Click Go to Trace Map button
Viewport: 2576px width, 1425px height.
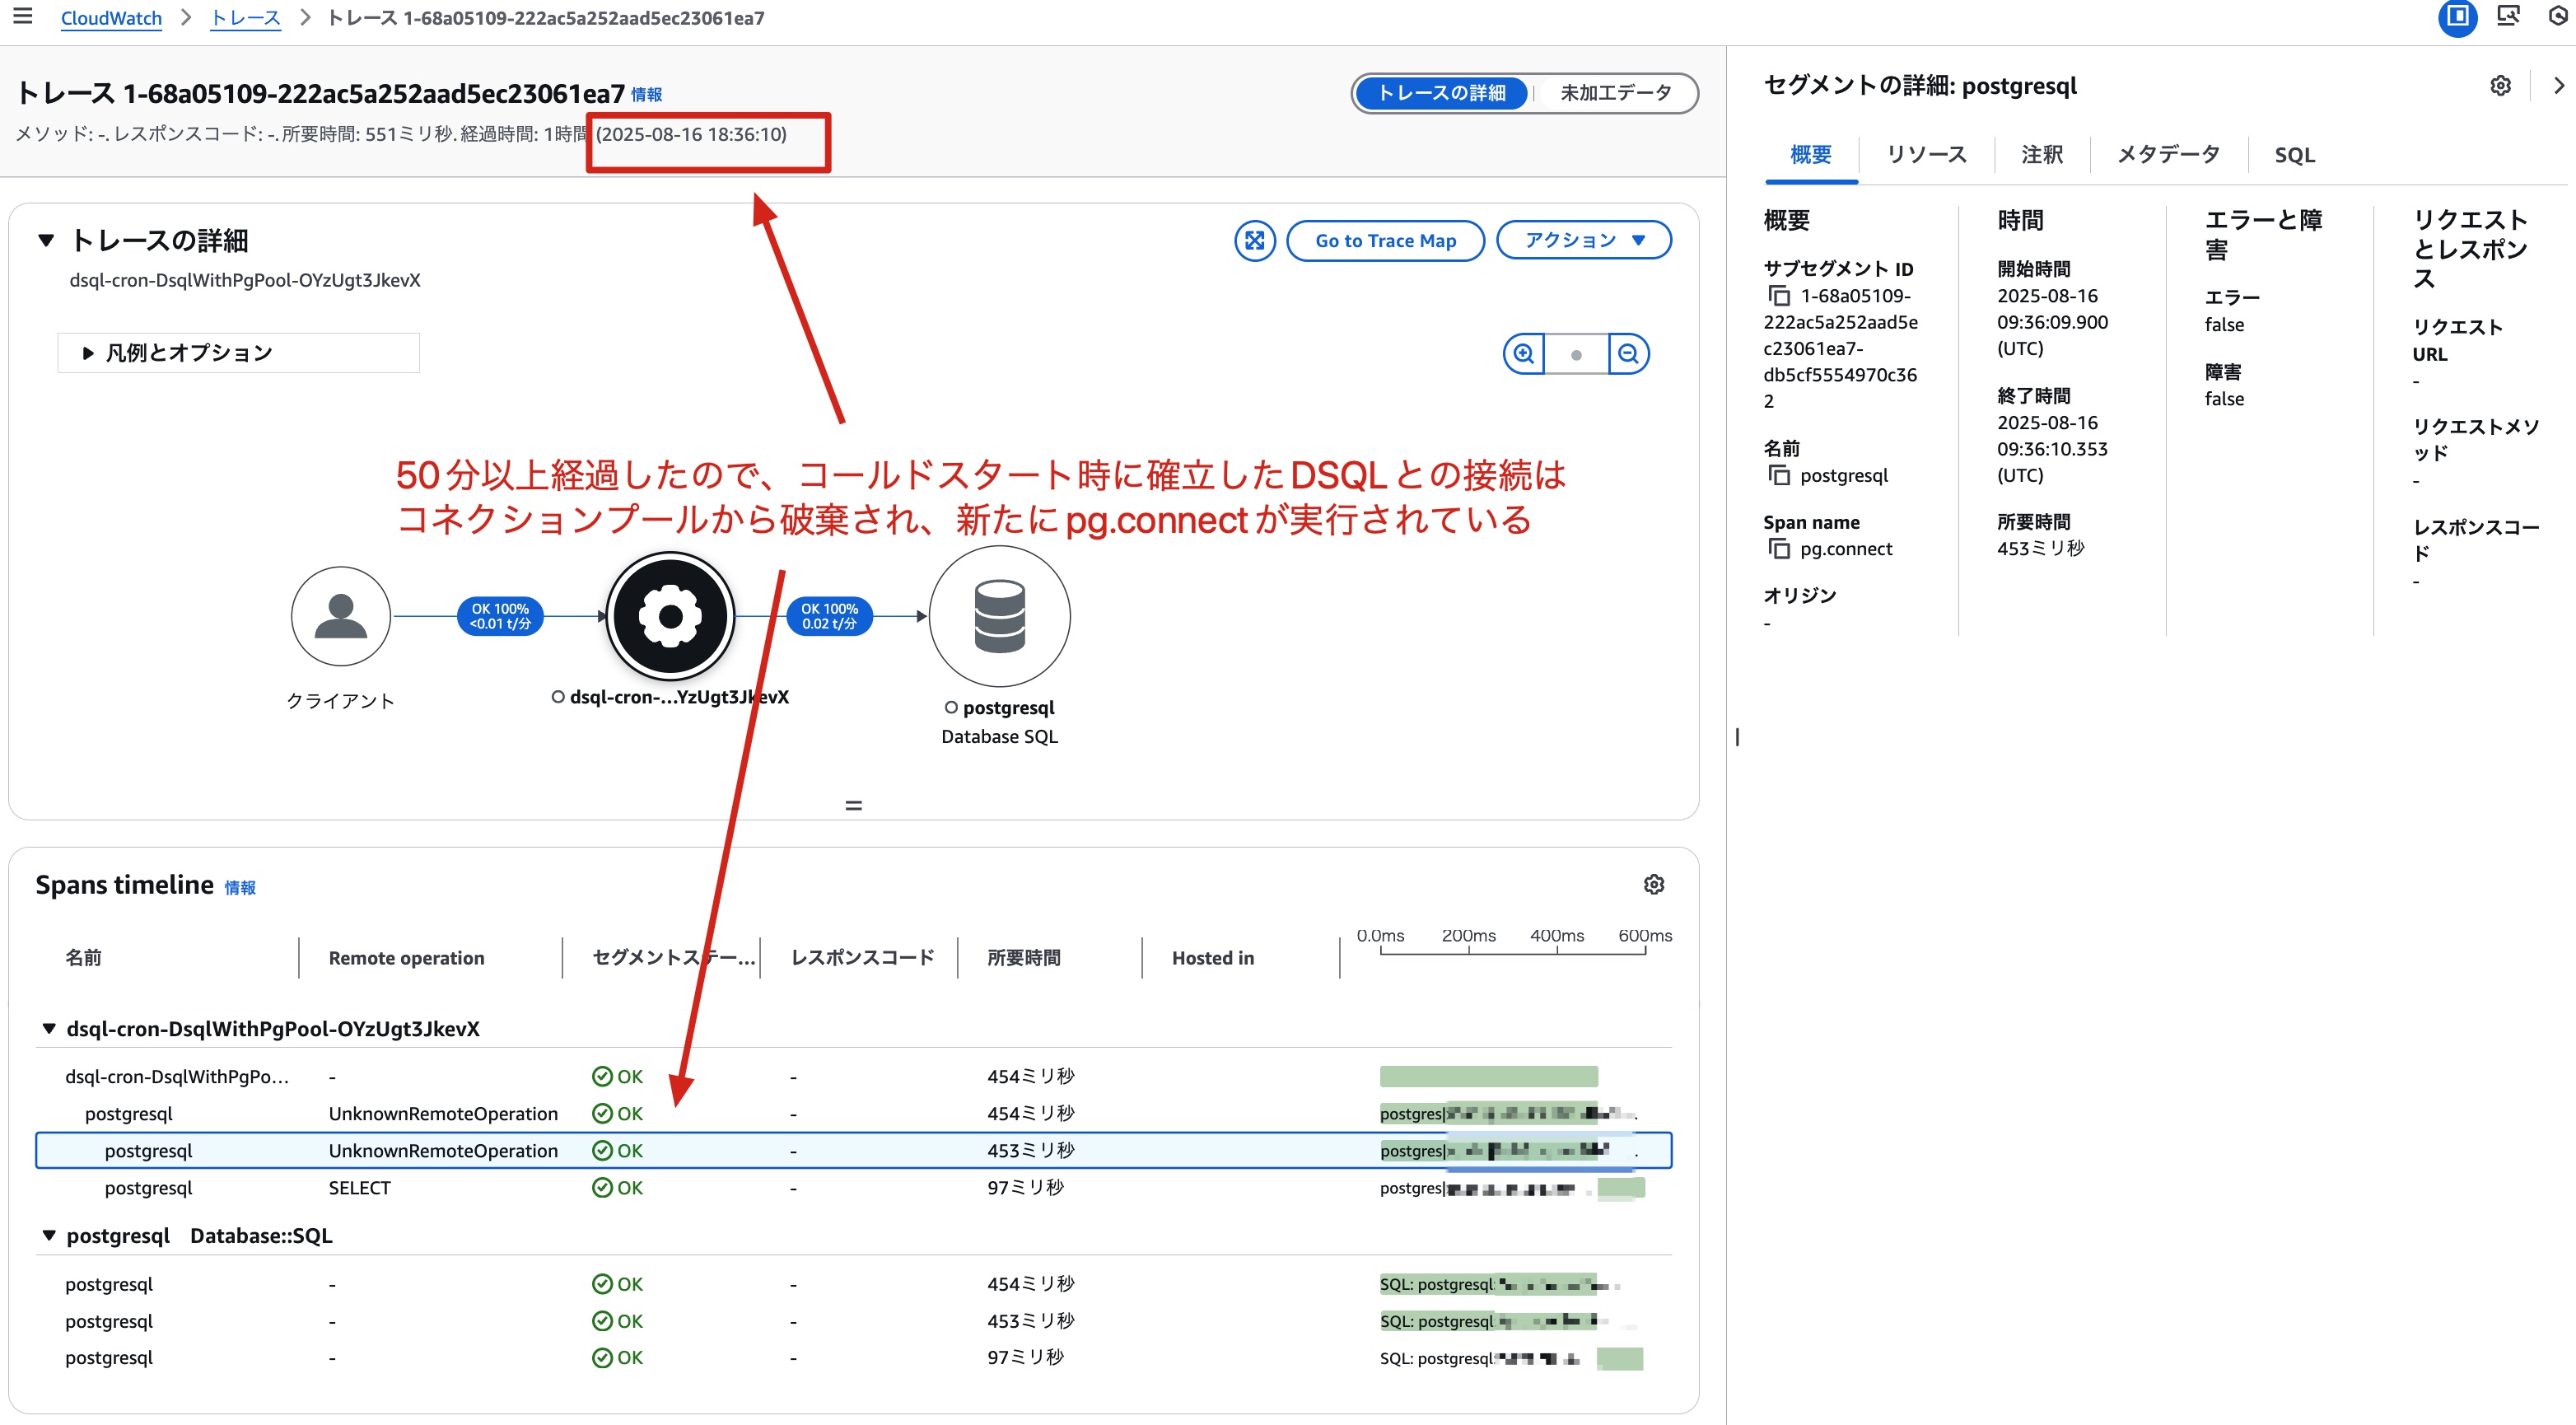[x=1385, y=241]
